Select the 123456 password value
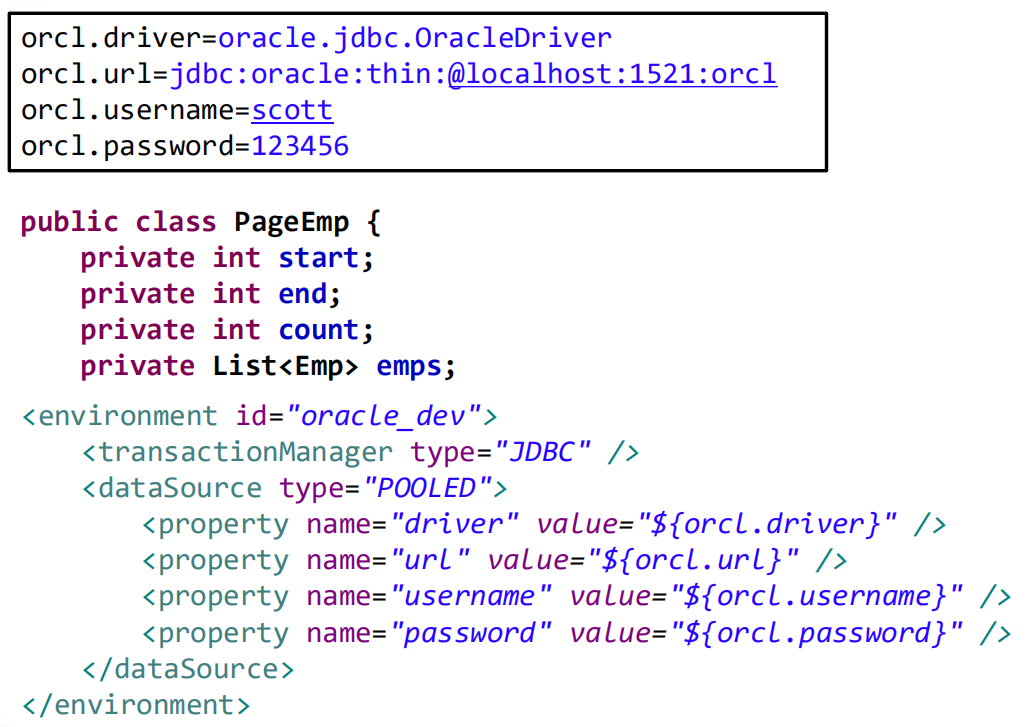The width and height of the screenshot is (1034, 727). (300, 146)
